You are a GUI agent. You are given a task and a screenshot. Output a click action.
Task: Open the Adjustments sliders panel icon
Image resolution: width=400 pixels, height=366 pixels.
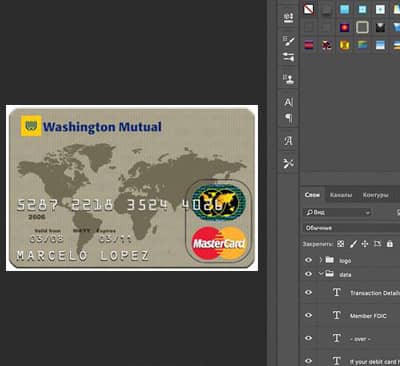coord(288,57)
